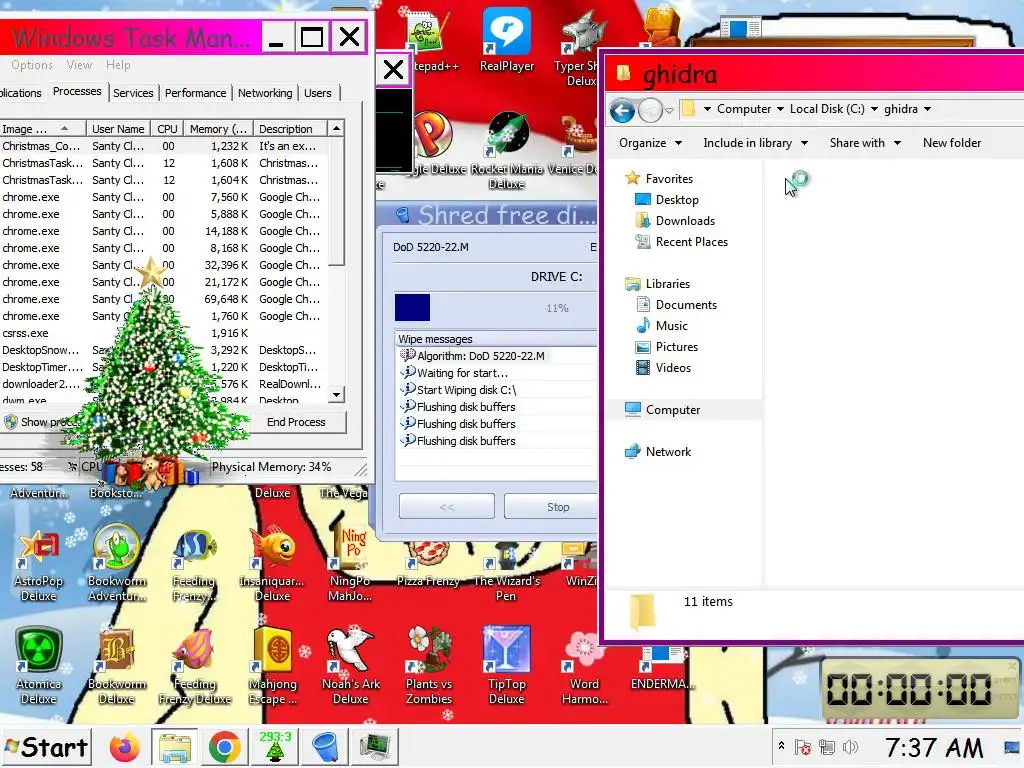Switch to Networking tab
This screenshot has height=768, width=1024.
point(265,93)
